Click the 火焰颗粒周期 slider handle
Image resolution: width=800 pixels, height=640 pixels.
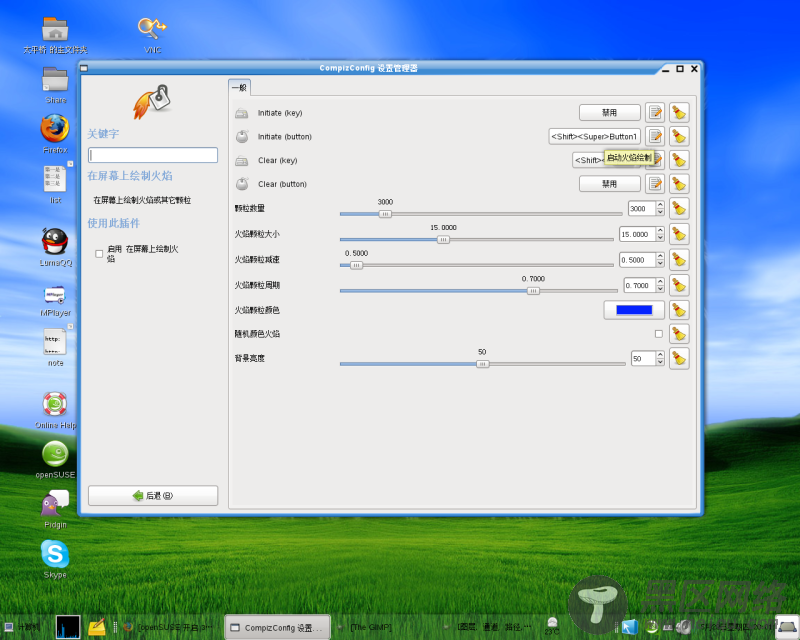(x=533, y=291)
